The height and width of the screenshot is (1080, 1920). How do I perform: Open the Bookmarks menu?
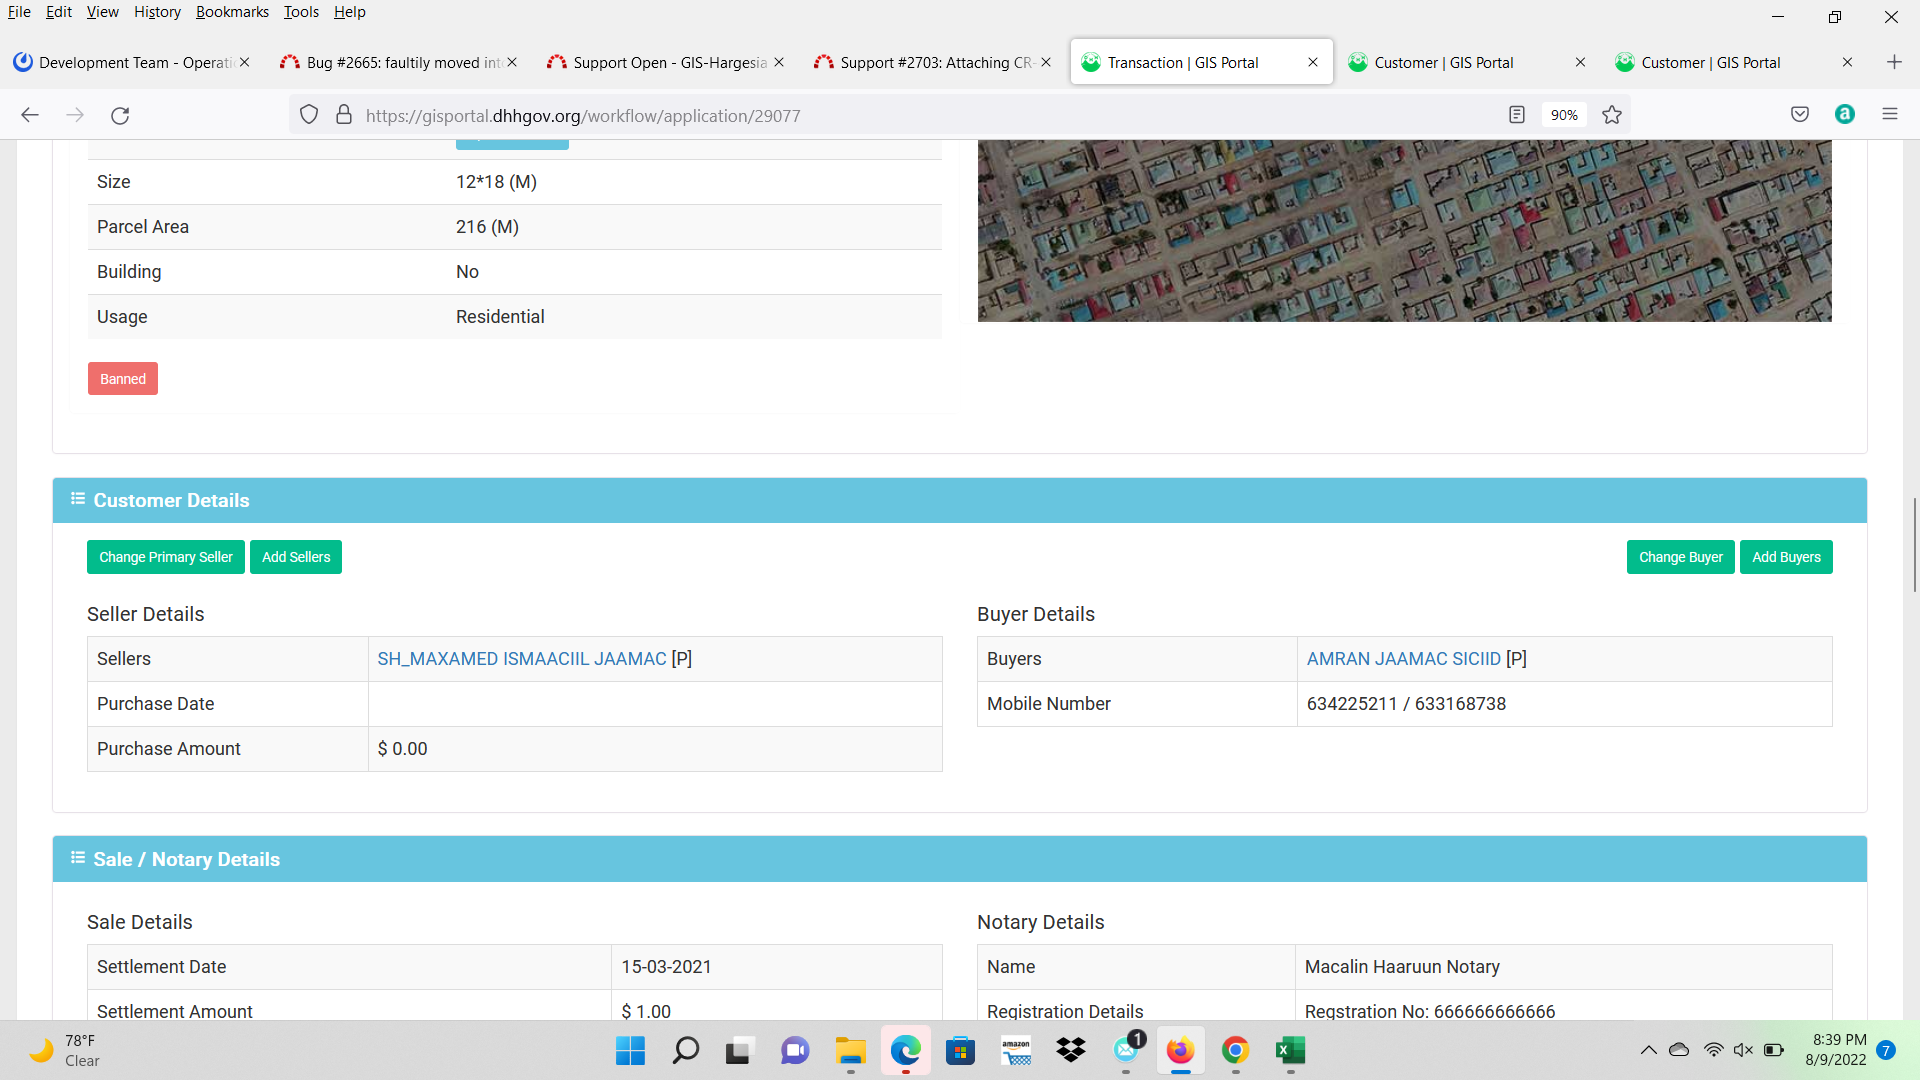[232, 12]
